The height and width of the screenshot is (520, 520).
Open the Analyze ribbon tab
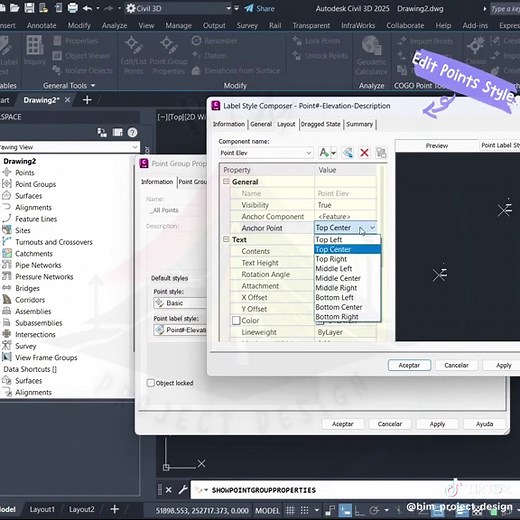pos(114,25)
